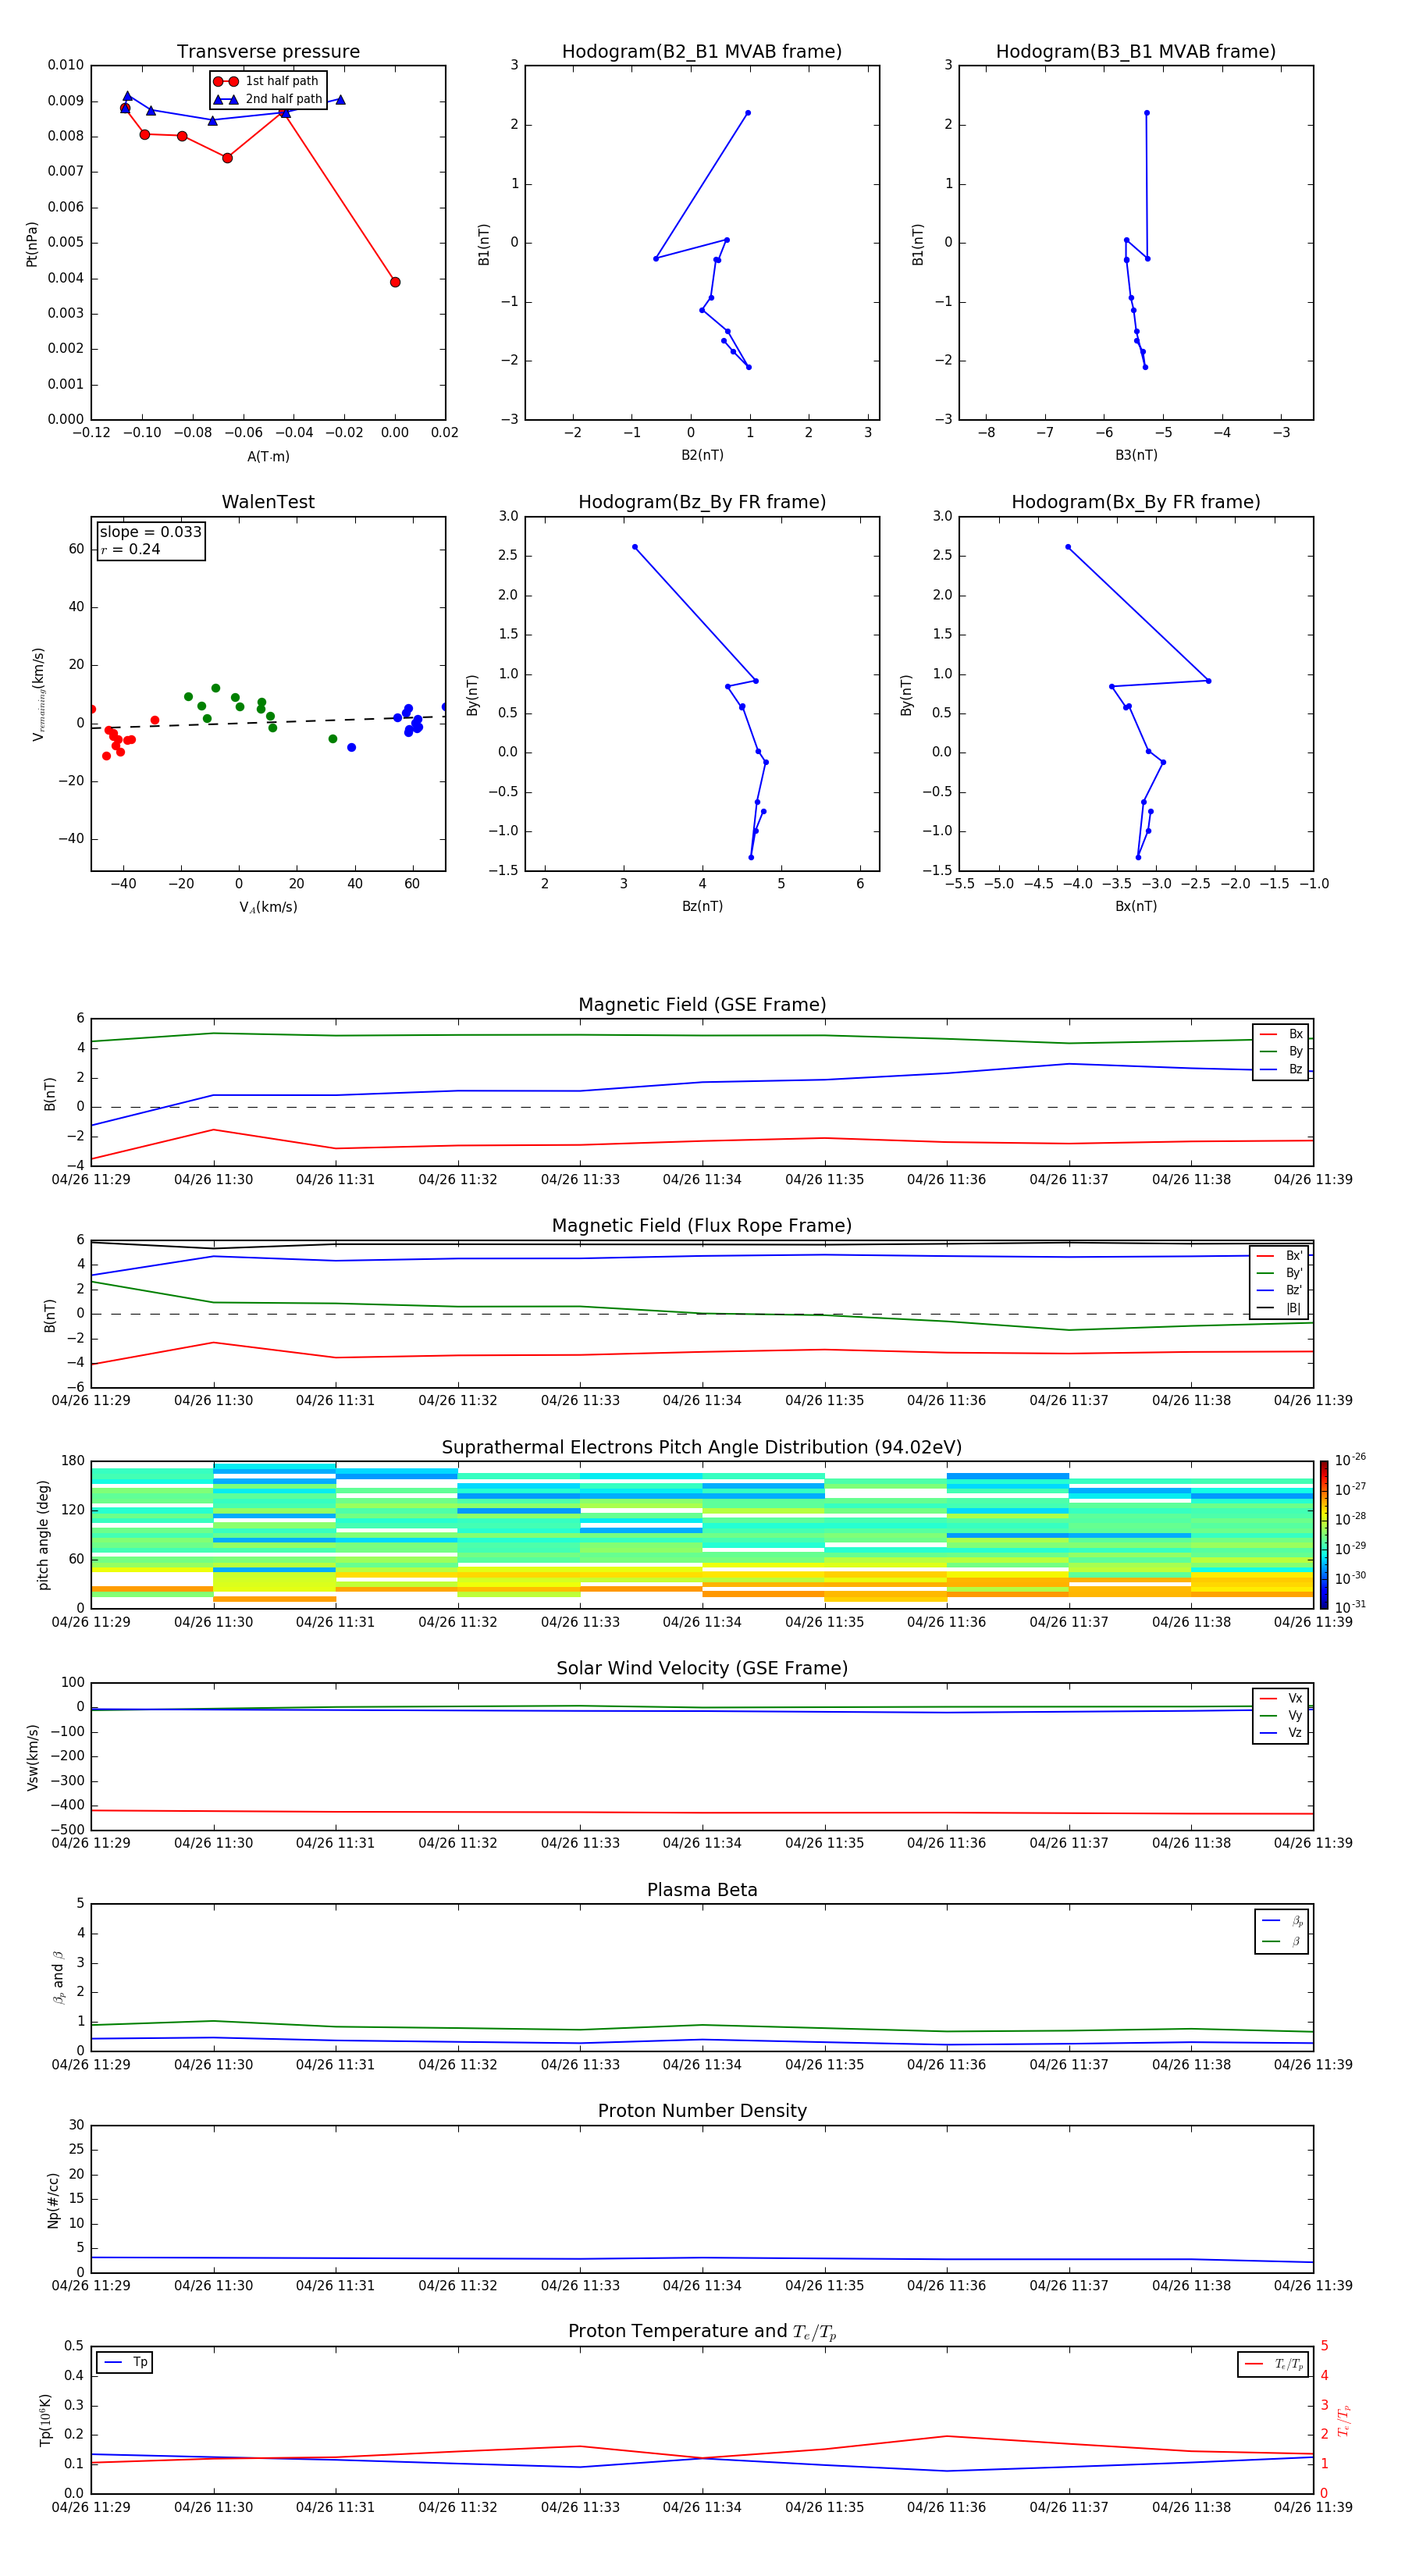Click the Suprathermal Electrons Pitch Angle Distribution title
Image resolution: width=1405 pixels, height=2576 pixels.
[x=702, y=1448]
